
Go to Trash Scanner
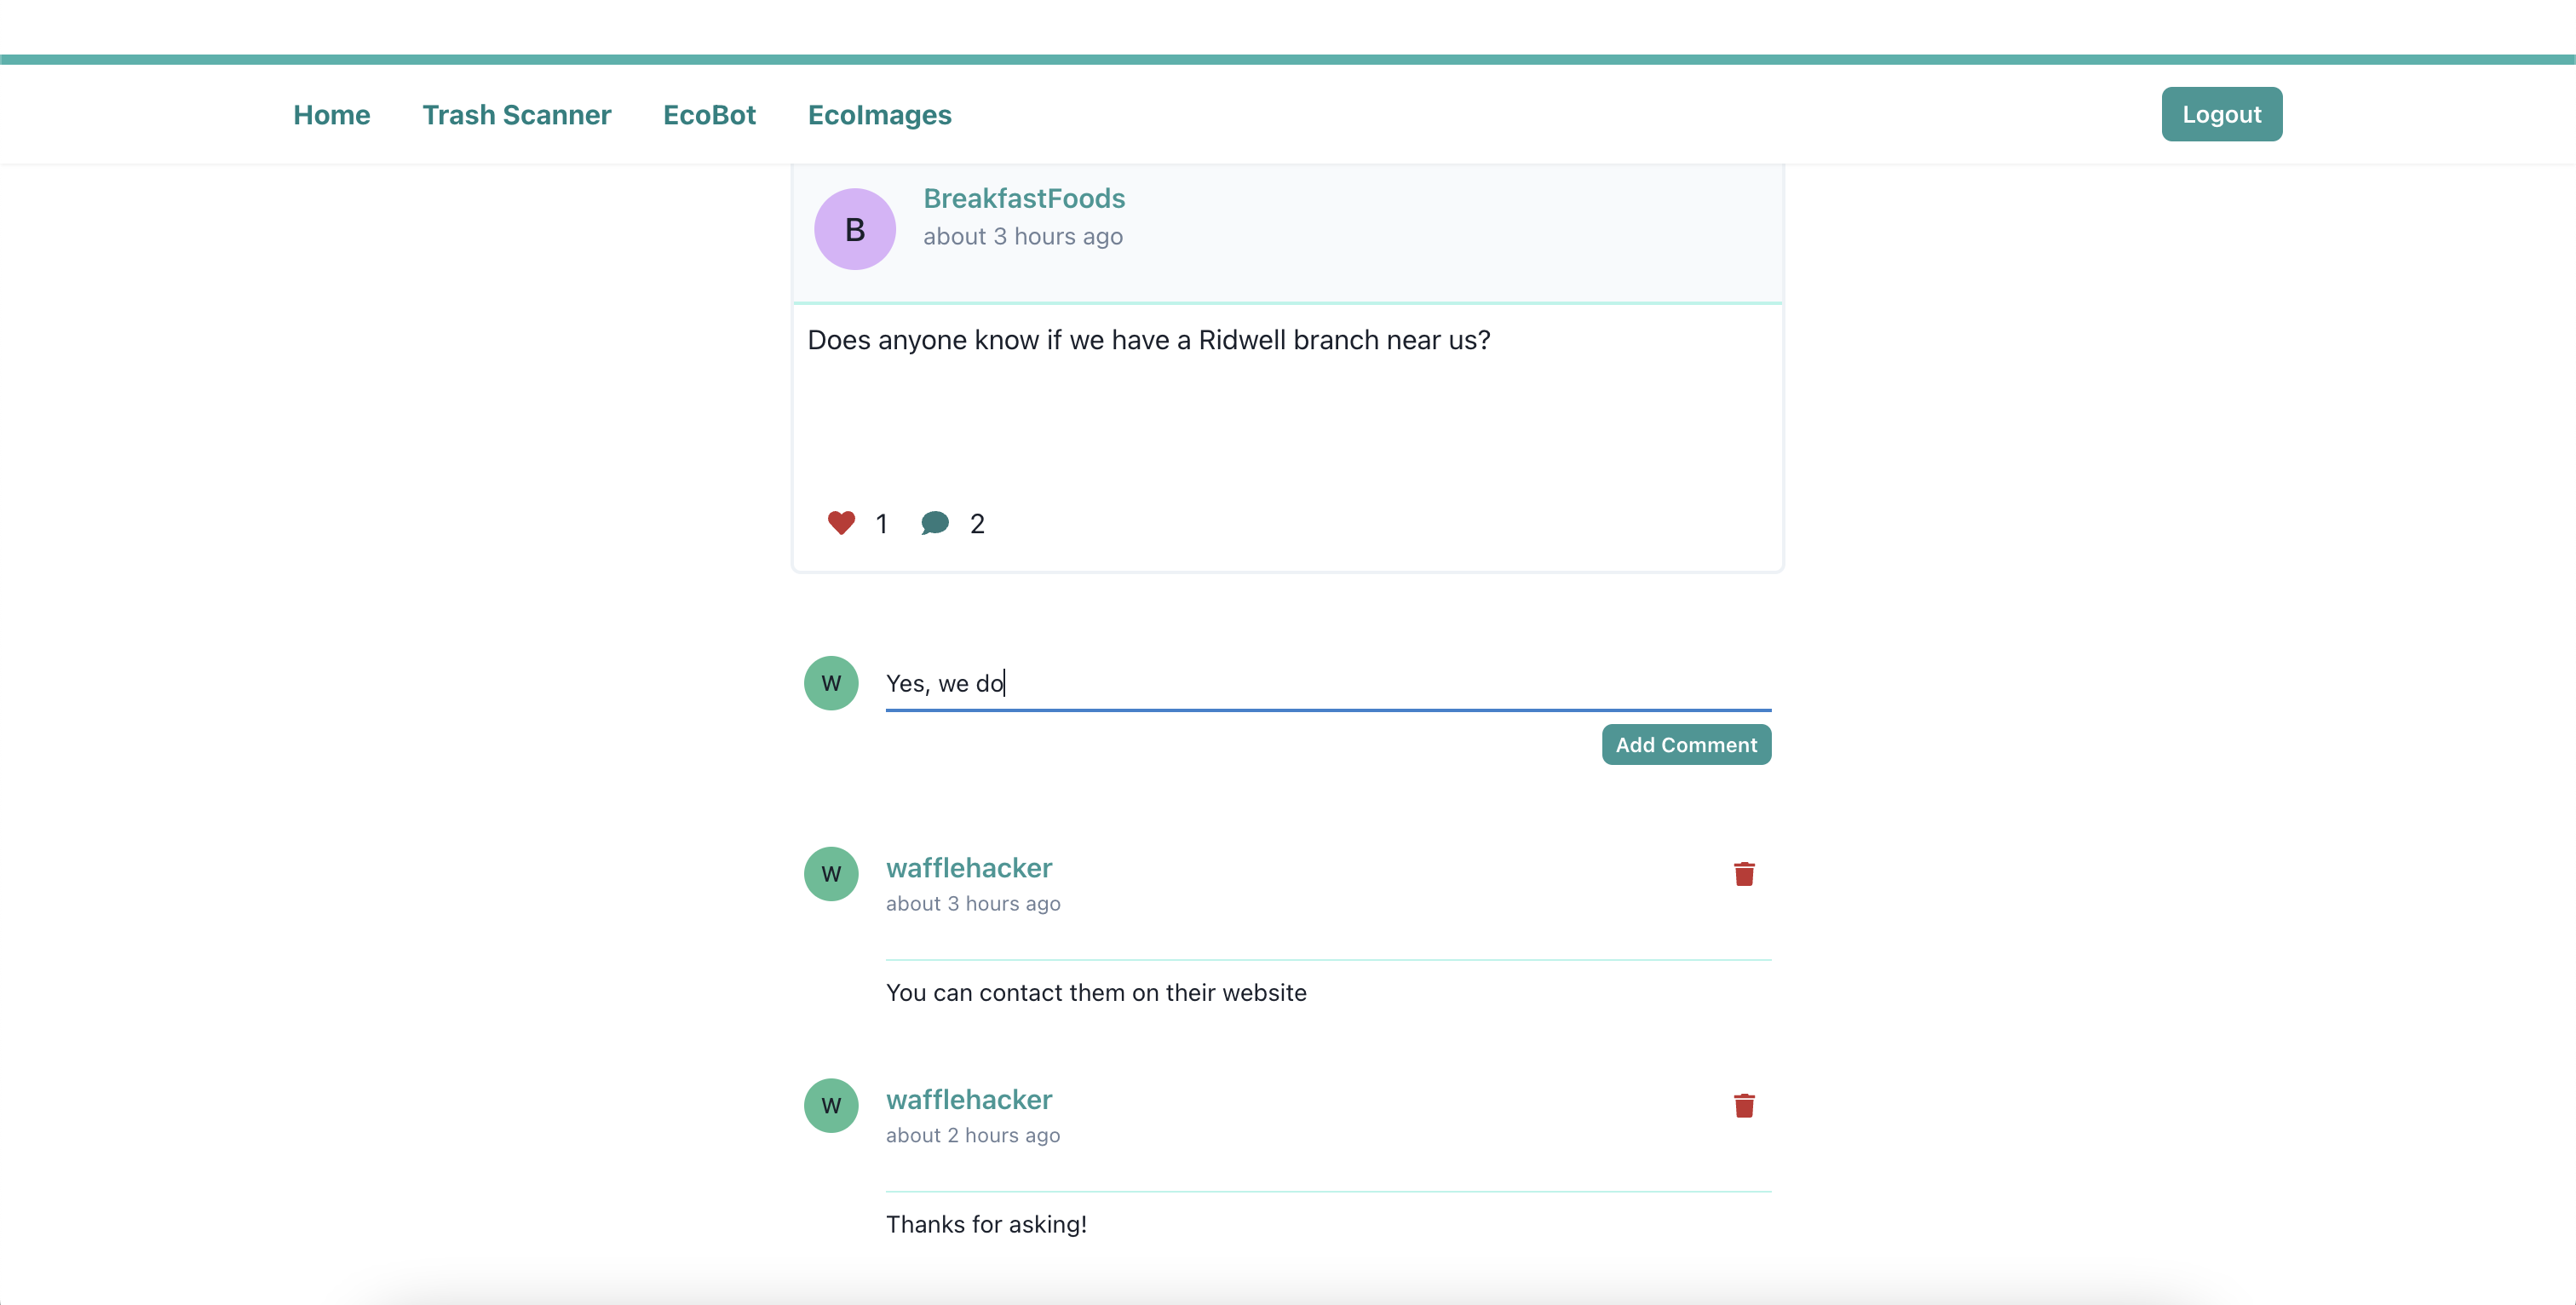click(516, 115)
